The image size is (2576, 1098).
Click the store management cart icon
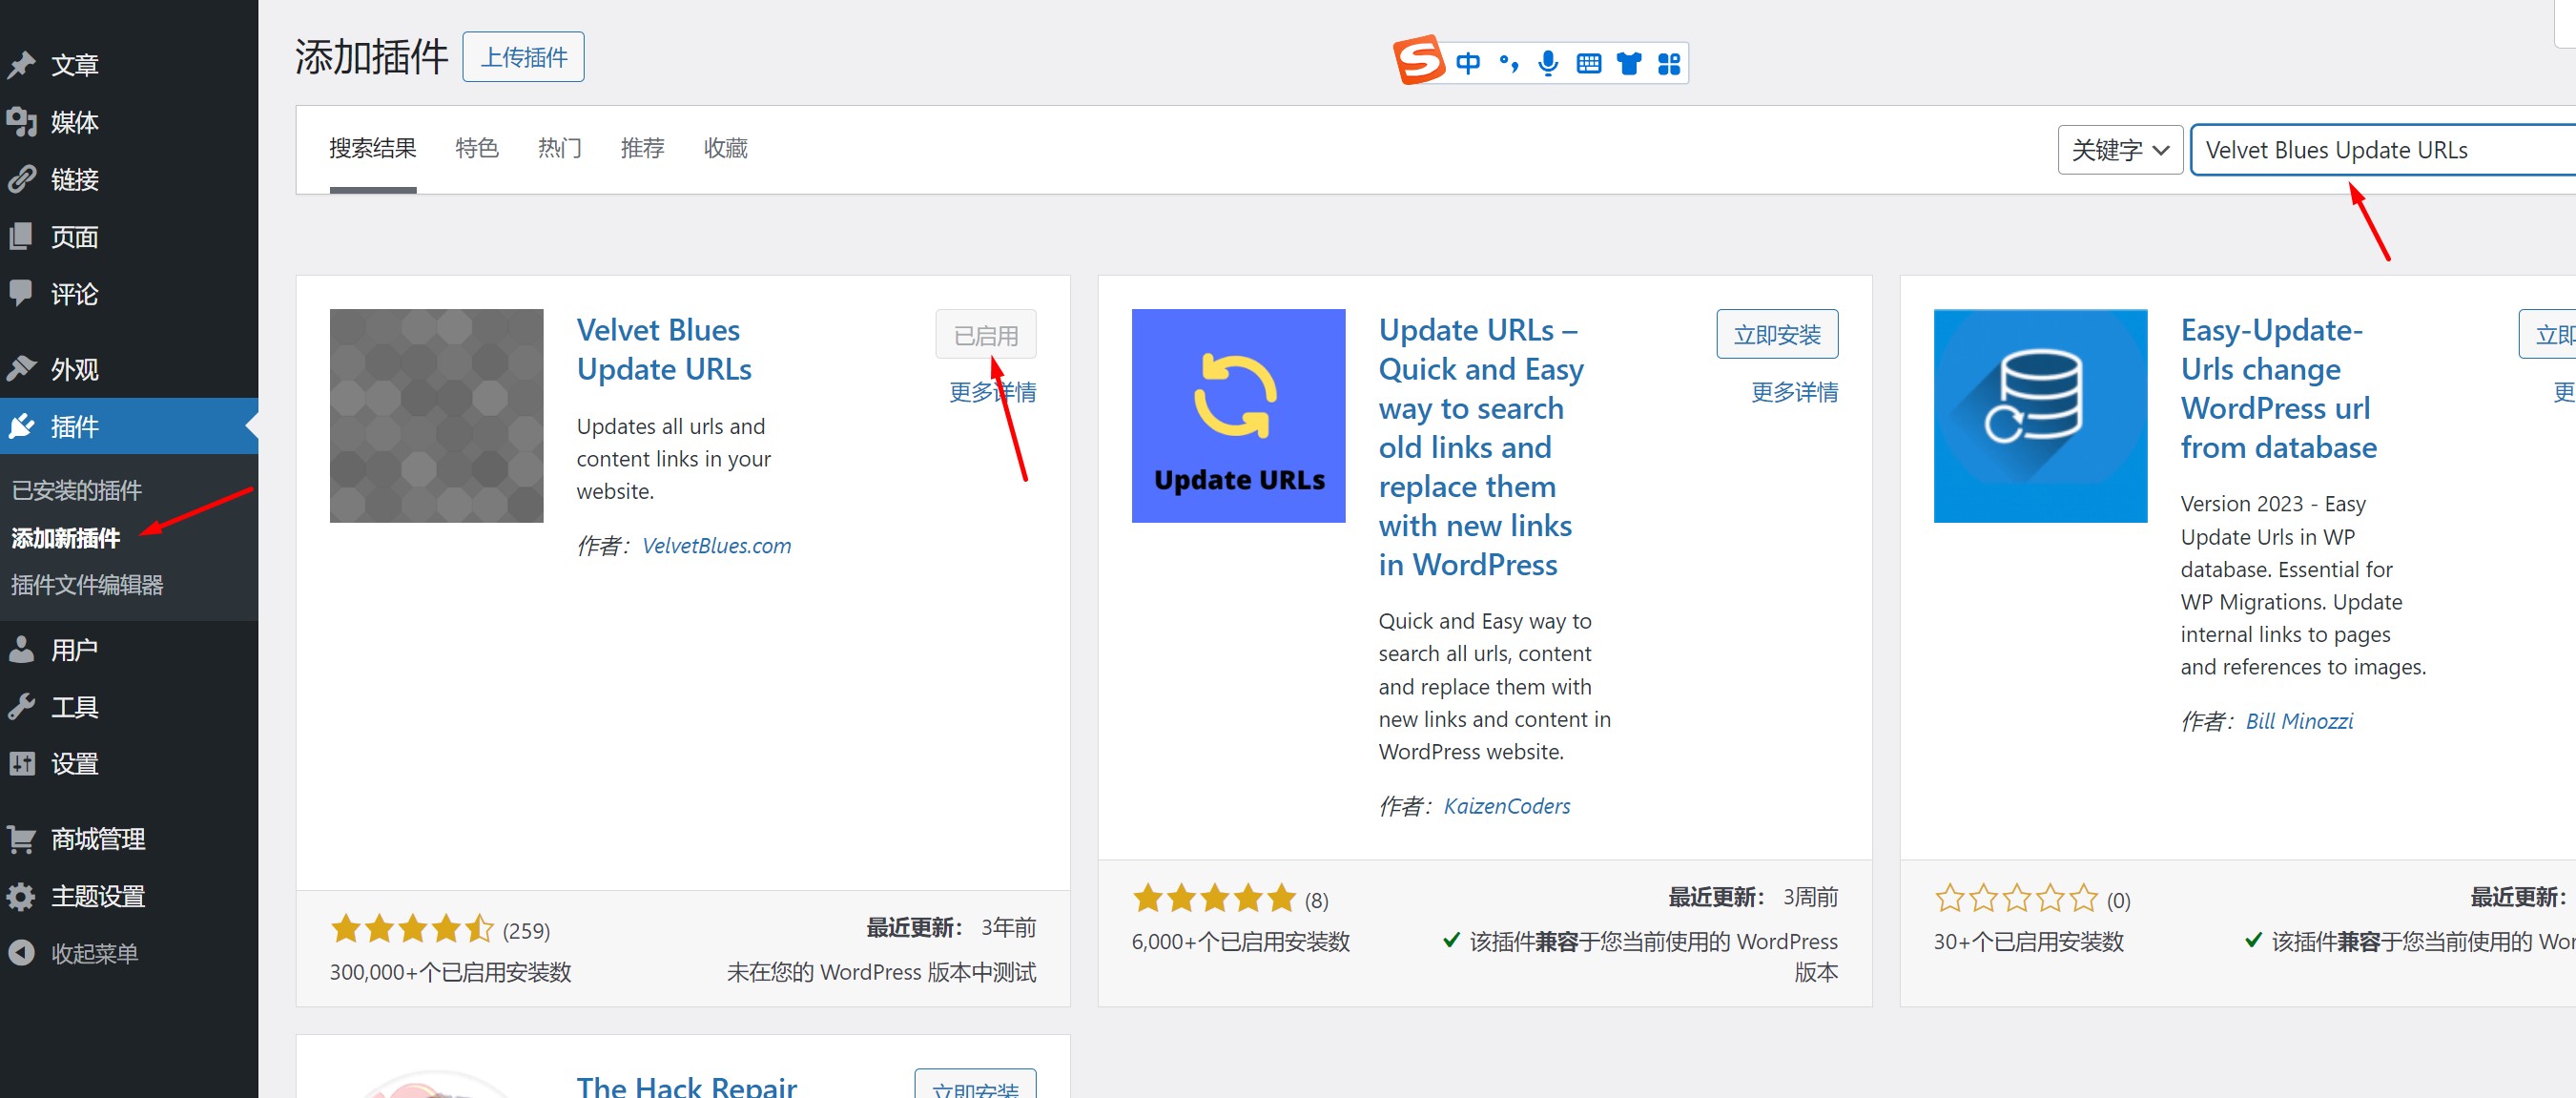tap(22, 838)
